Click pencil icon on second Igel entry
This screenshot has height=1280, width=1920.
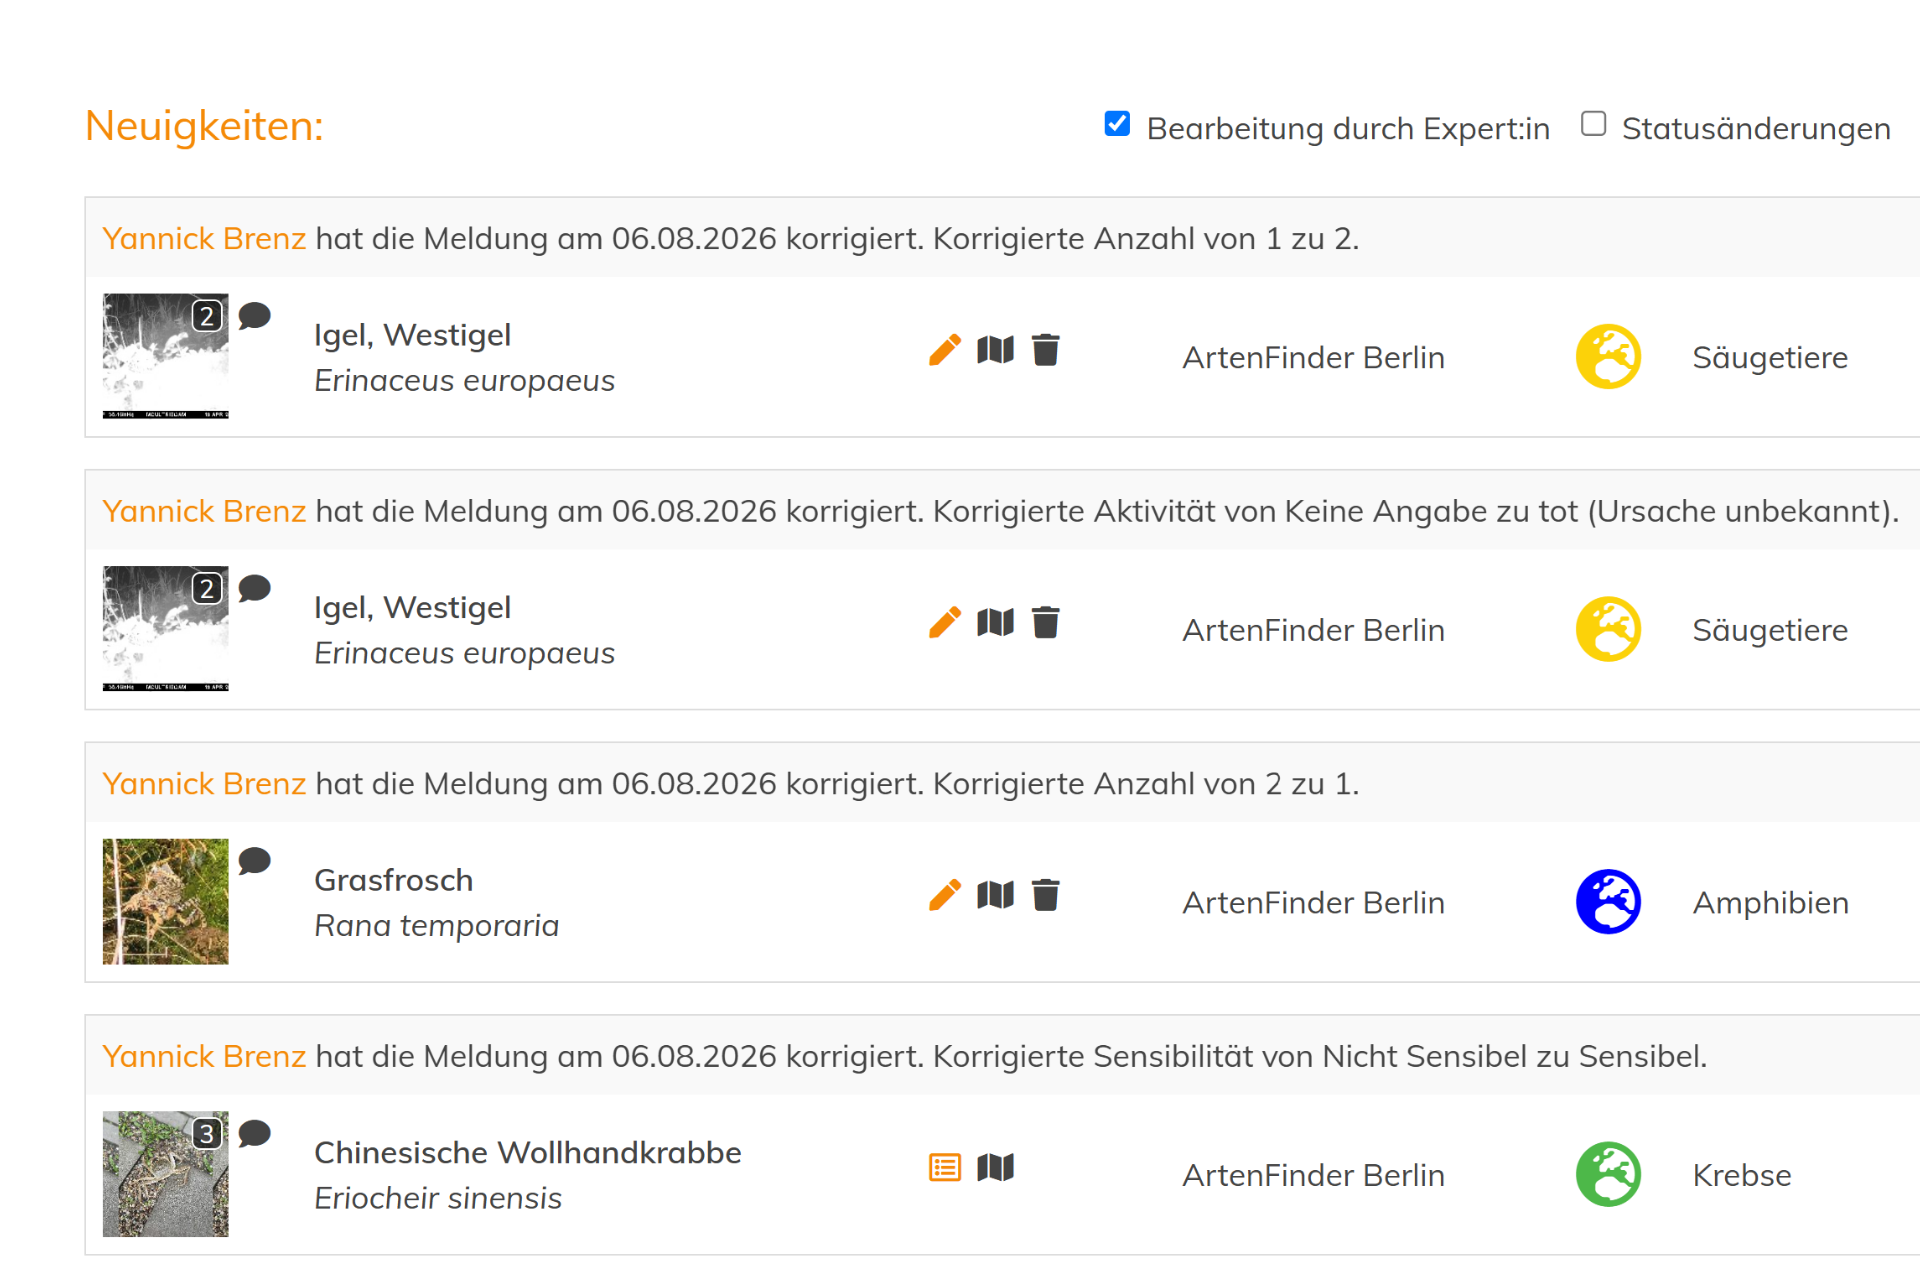tap(944, 622)
